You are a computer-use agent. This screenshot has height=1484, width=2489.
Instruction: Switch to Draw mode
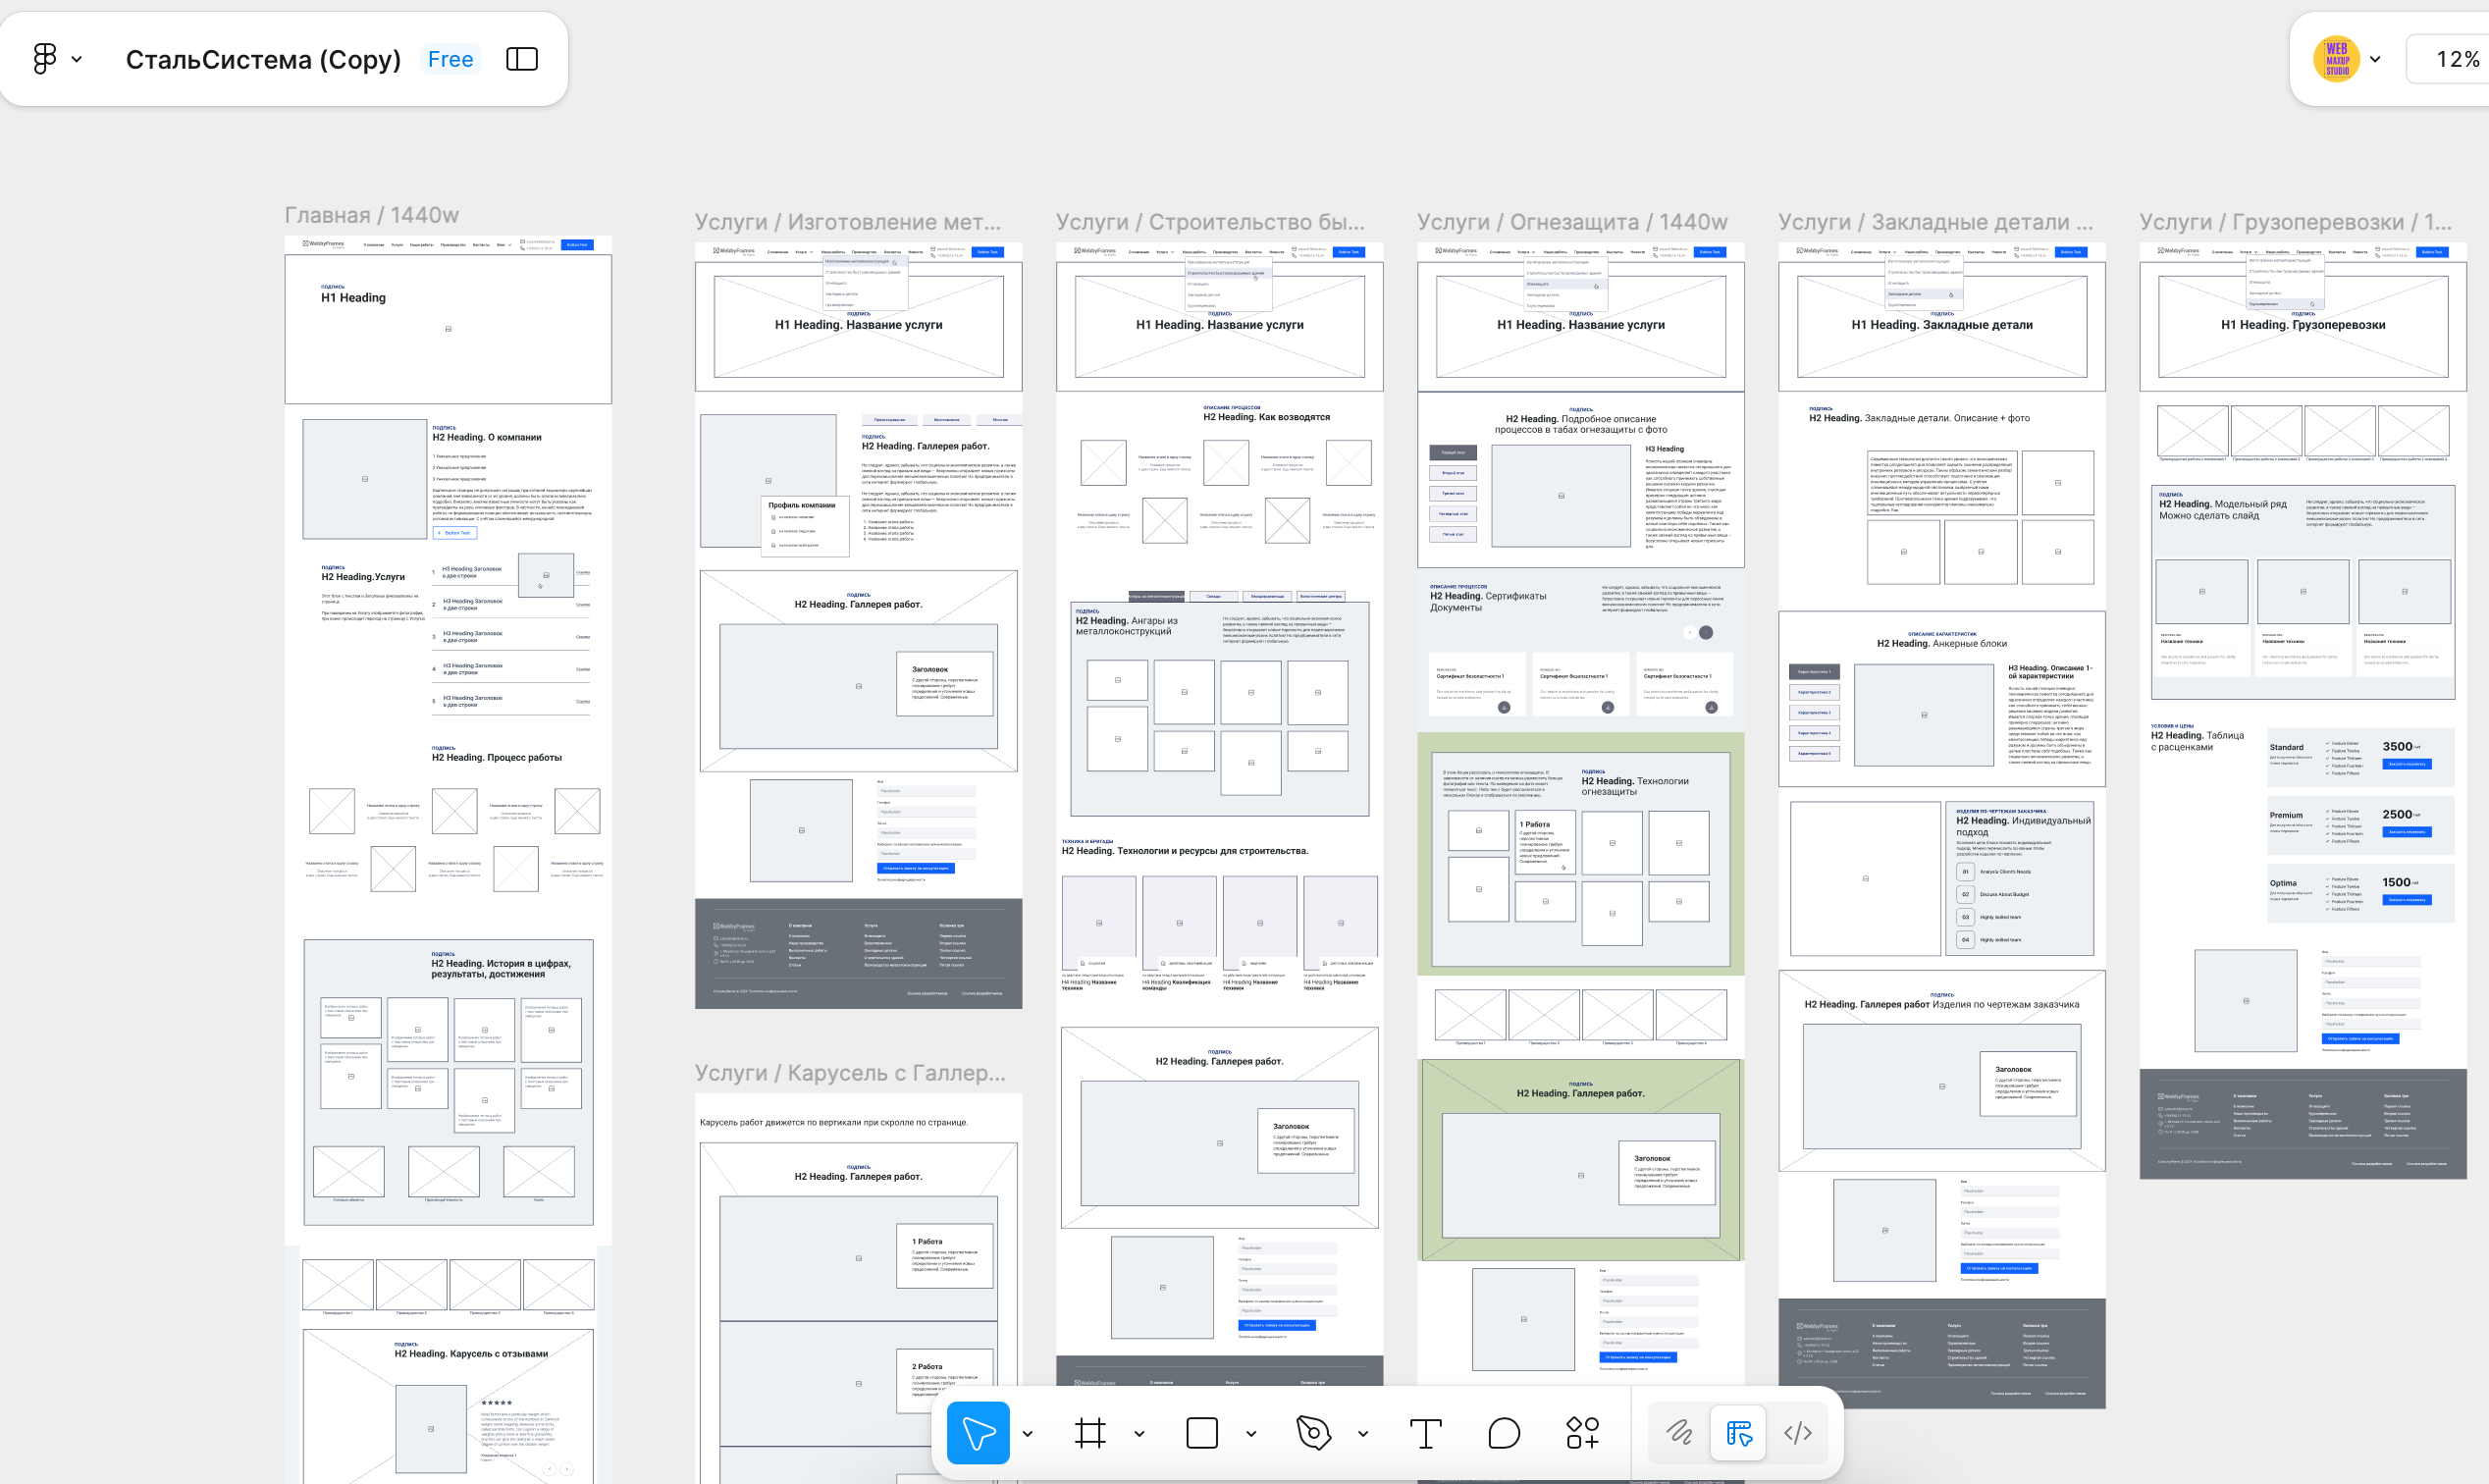point(1679,1433)
